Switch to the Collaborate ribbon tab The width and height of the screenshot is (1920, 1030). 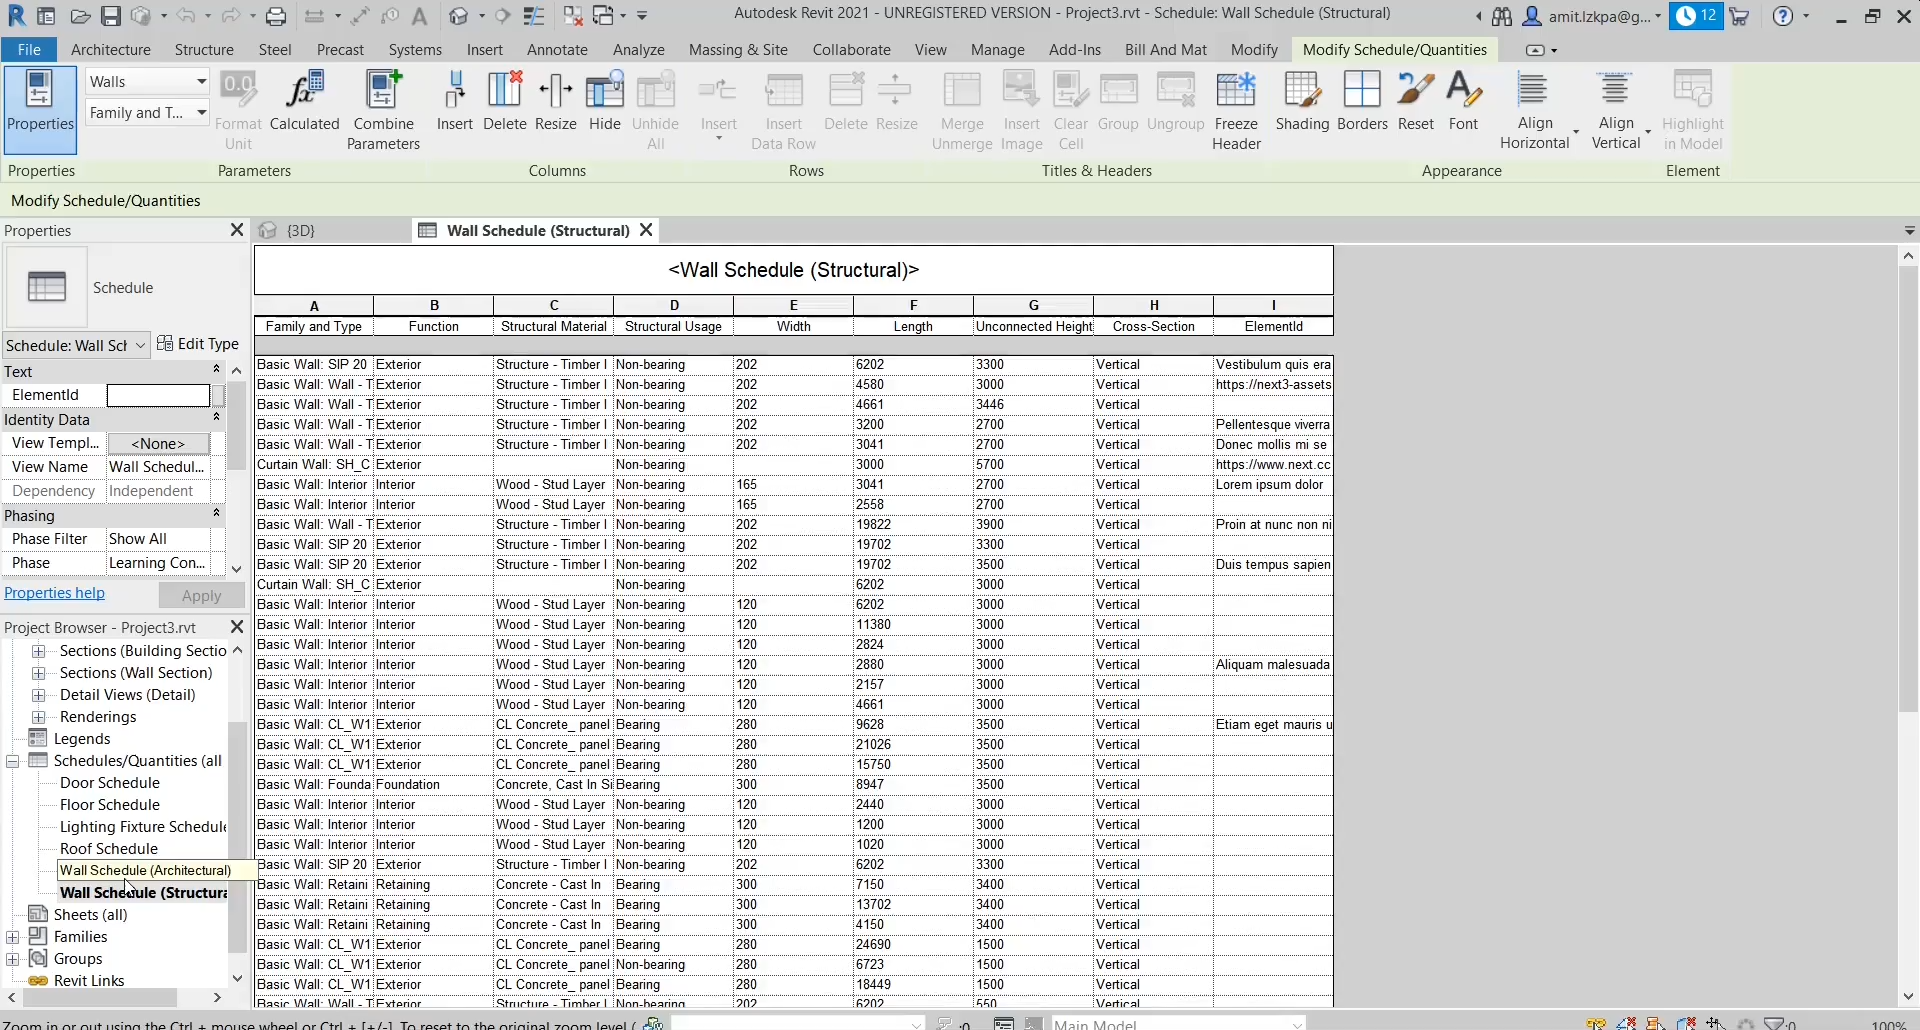point(851,50)
